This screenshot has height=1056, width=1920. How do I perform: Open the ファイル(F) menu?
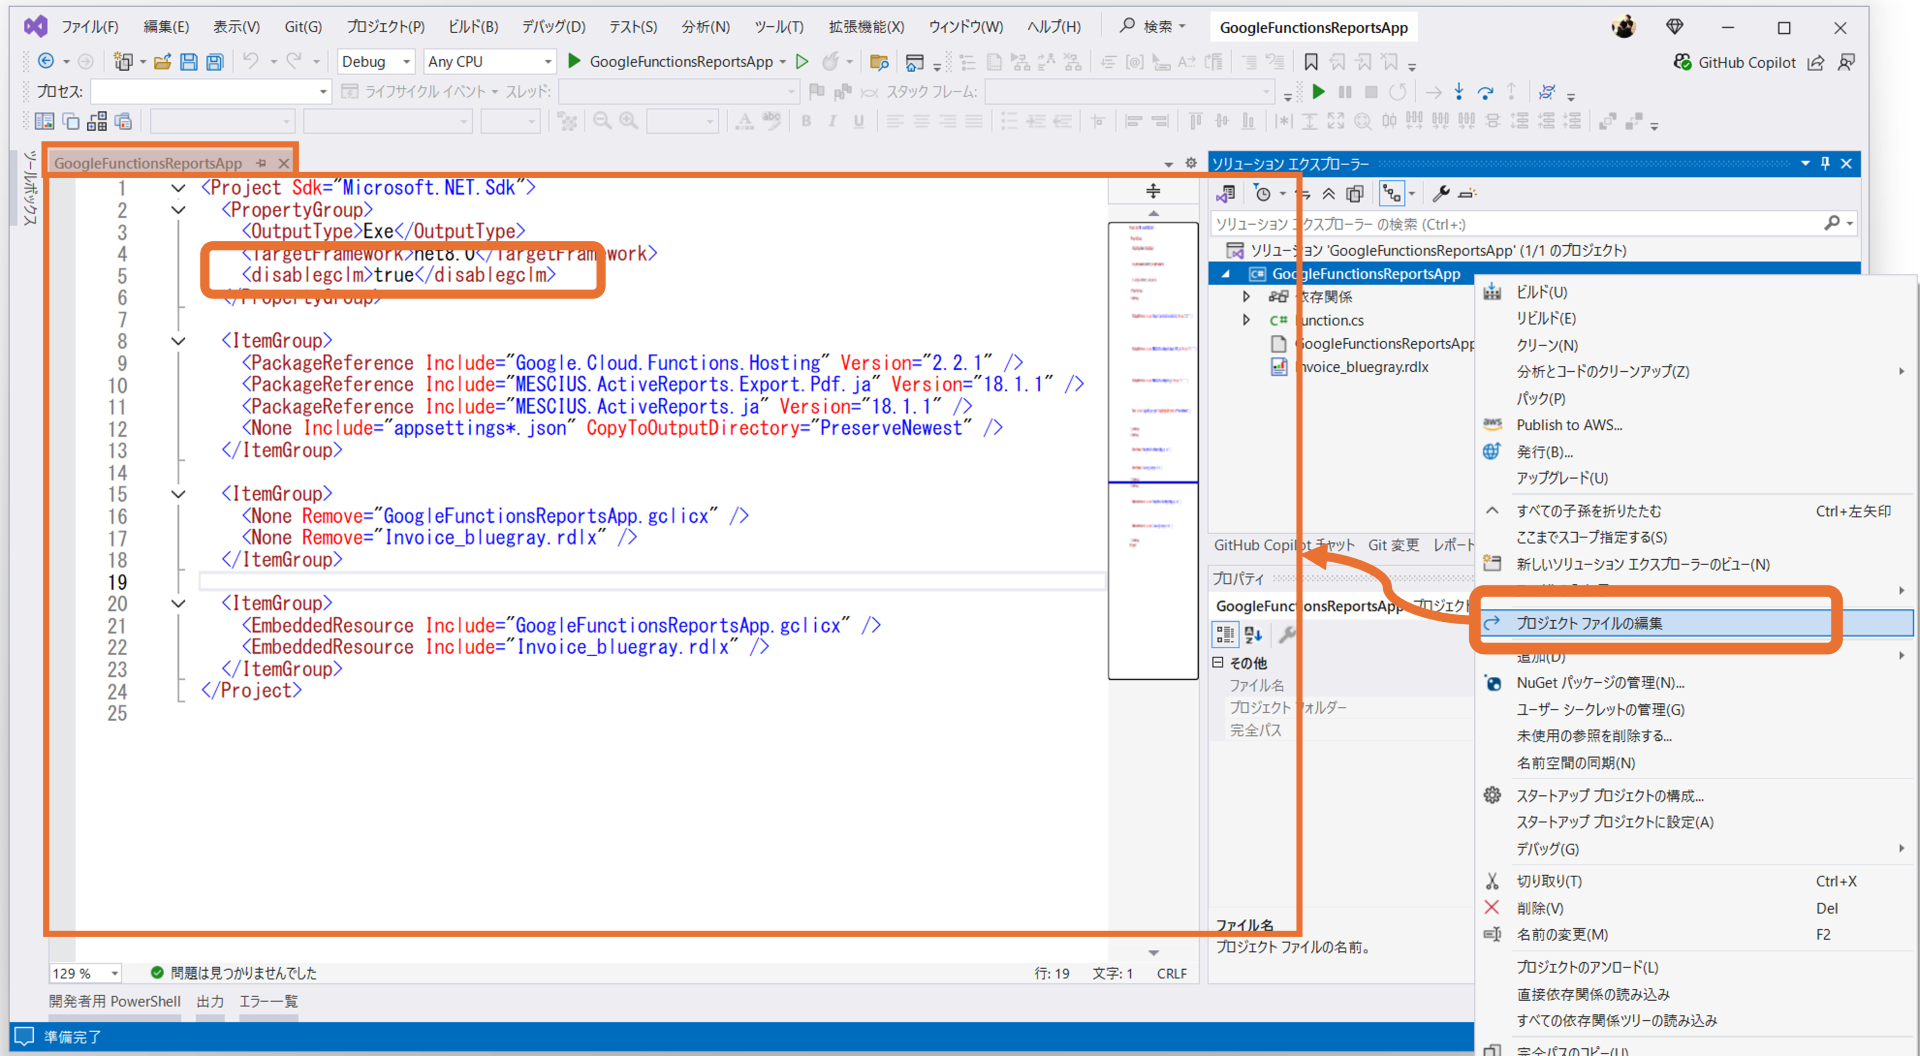tap(90, 27)
